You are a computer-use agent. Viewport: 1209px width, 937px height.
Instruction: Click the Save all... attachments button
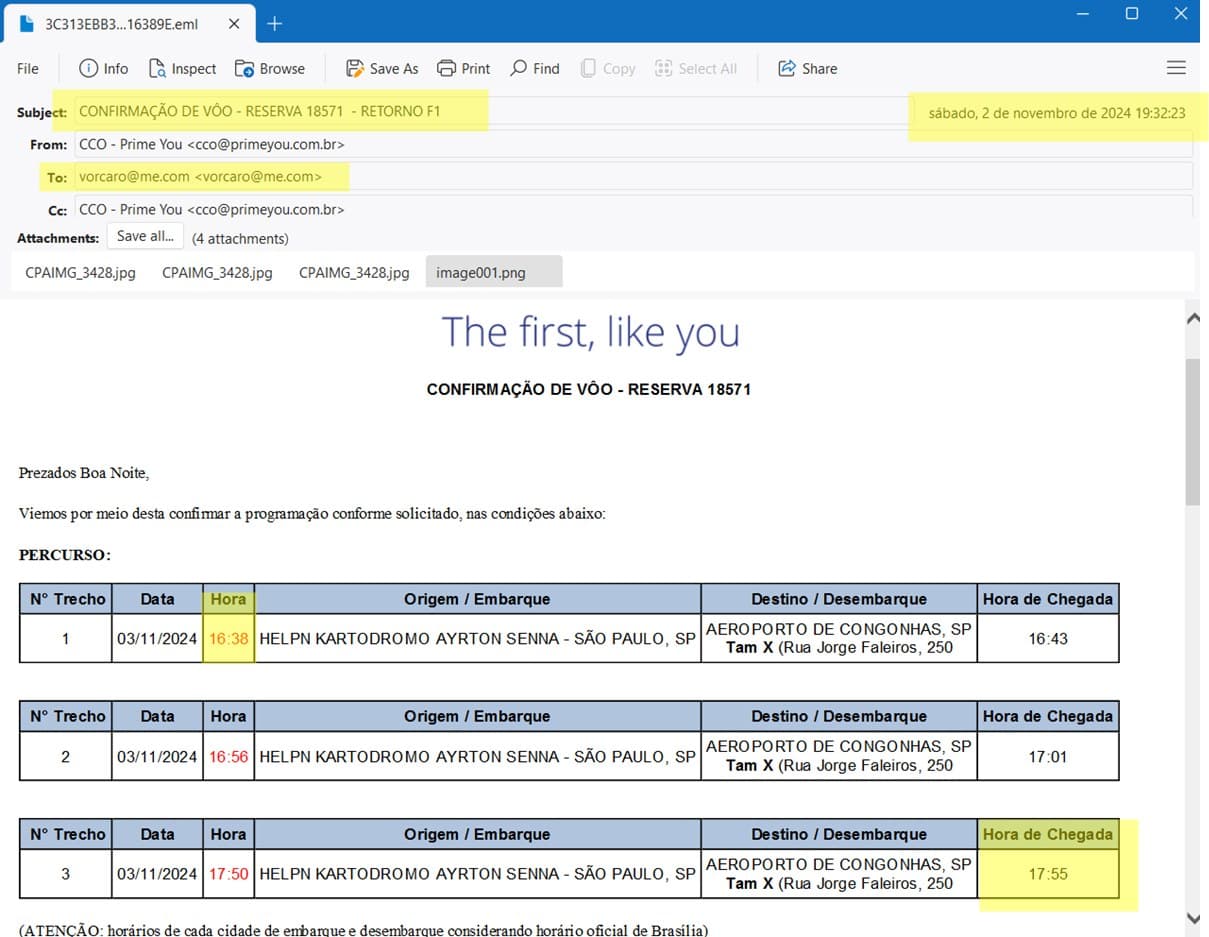(x=145, y=237)
